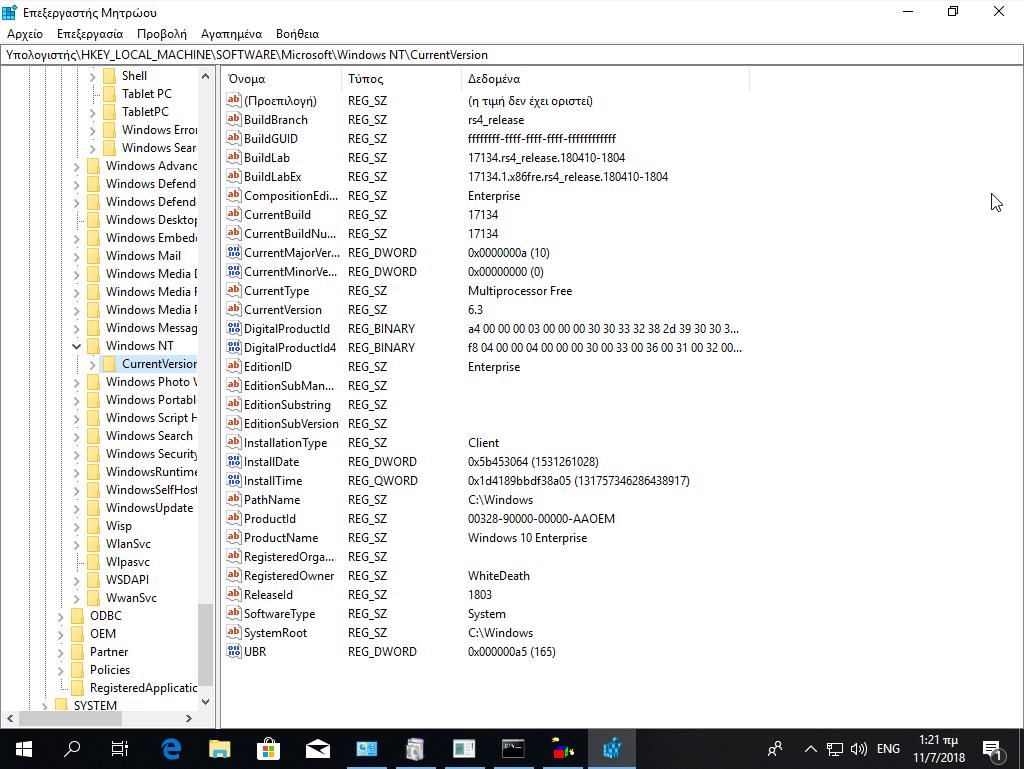Screen dimensions: 1024x769
Task: Expand the Policies tree node
Action: 61,670
